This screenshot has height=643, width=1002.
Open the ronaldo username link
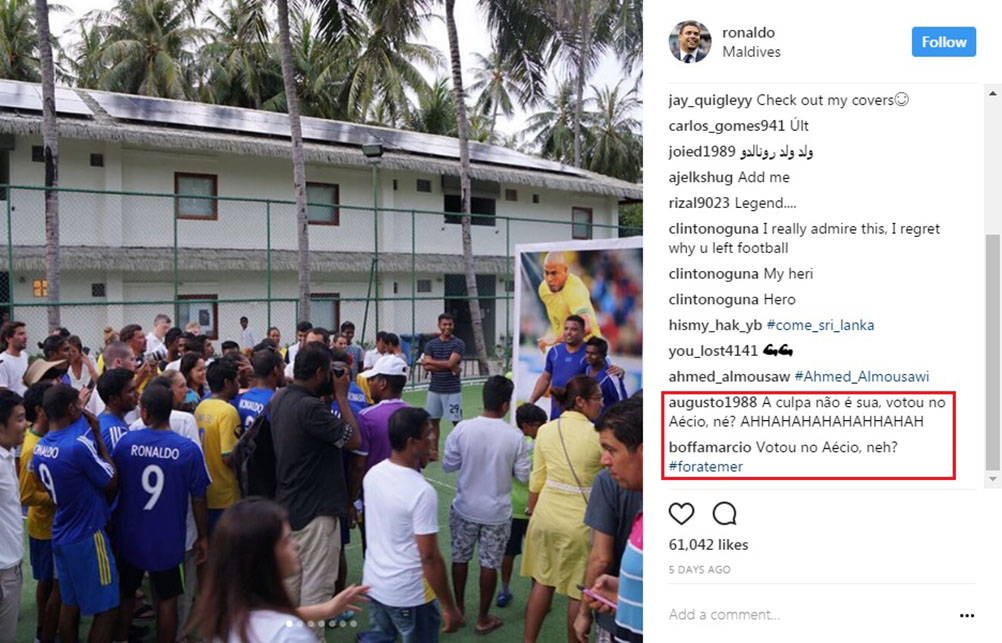(748, 32)
